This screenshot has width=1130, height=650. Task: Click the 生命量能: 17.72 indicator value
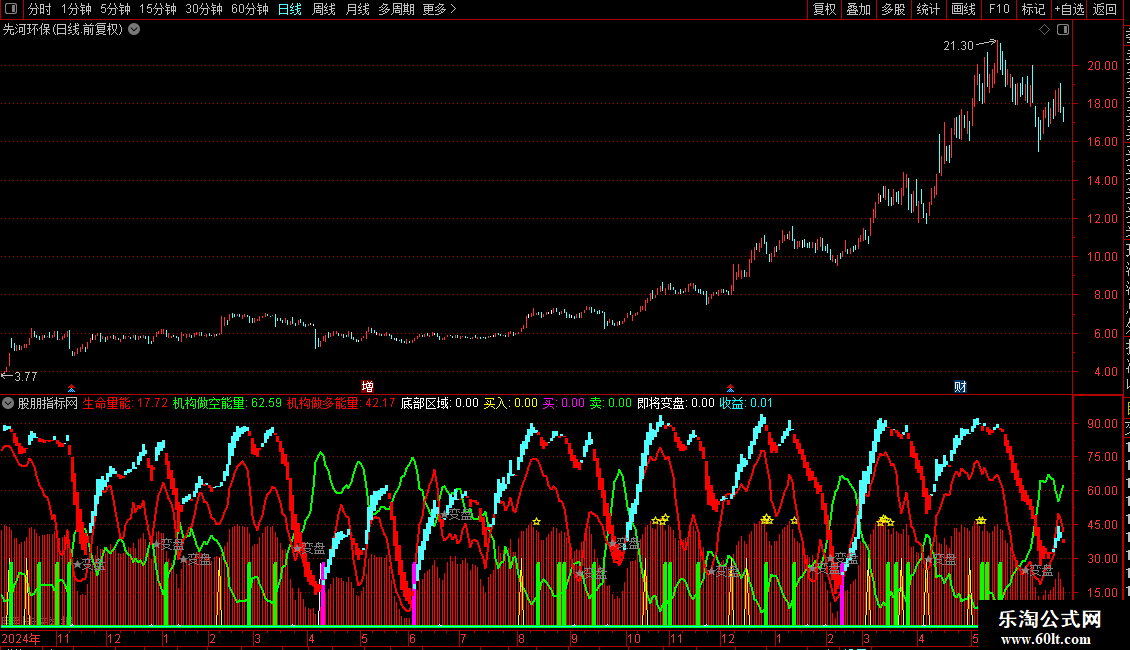125,404
